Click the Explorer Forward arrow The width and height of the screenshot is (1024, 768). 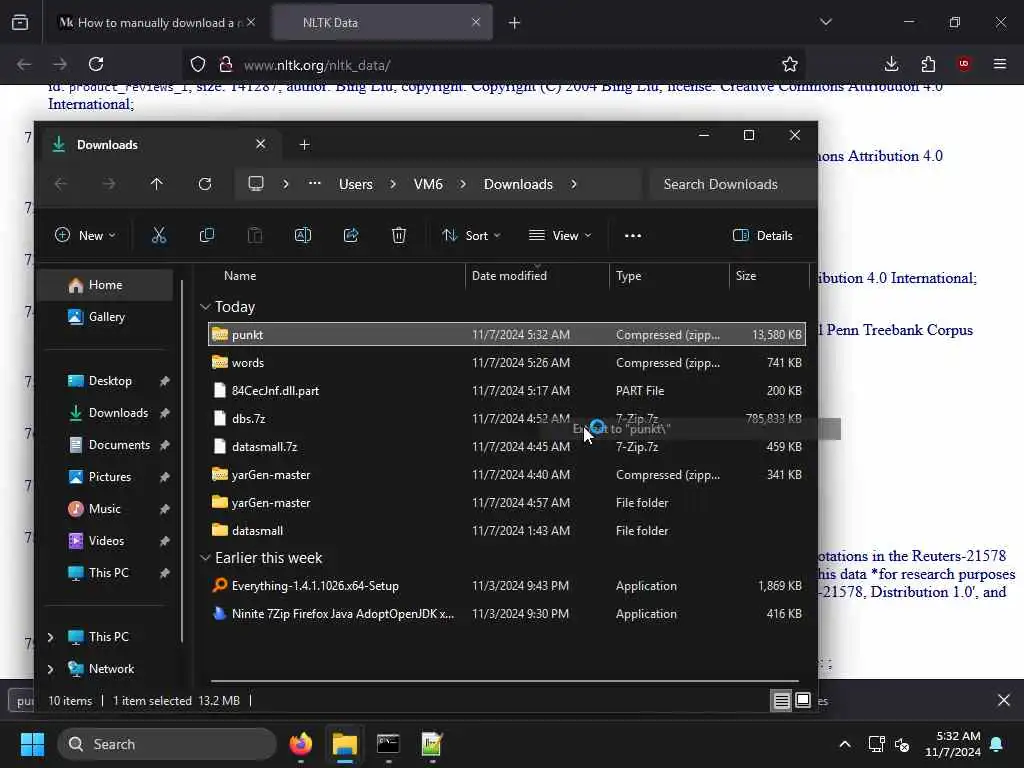(108, 184)
